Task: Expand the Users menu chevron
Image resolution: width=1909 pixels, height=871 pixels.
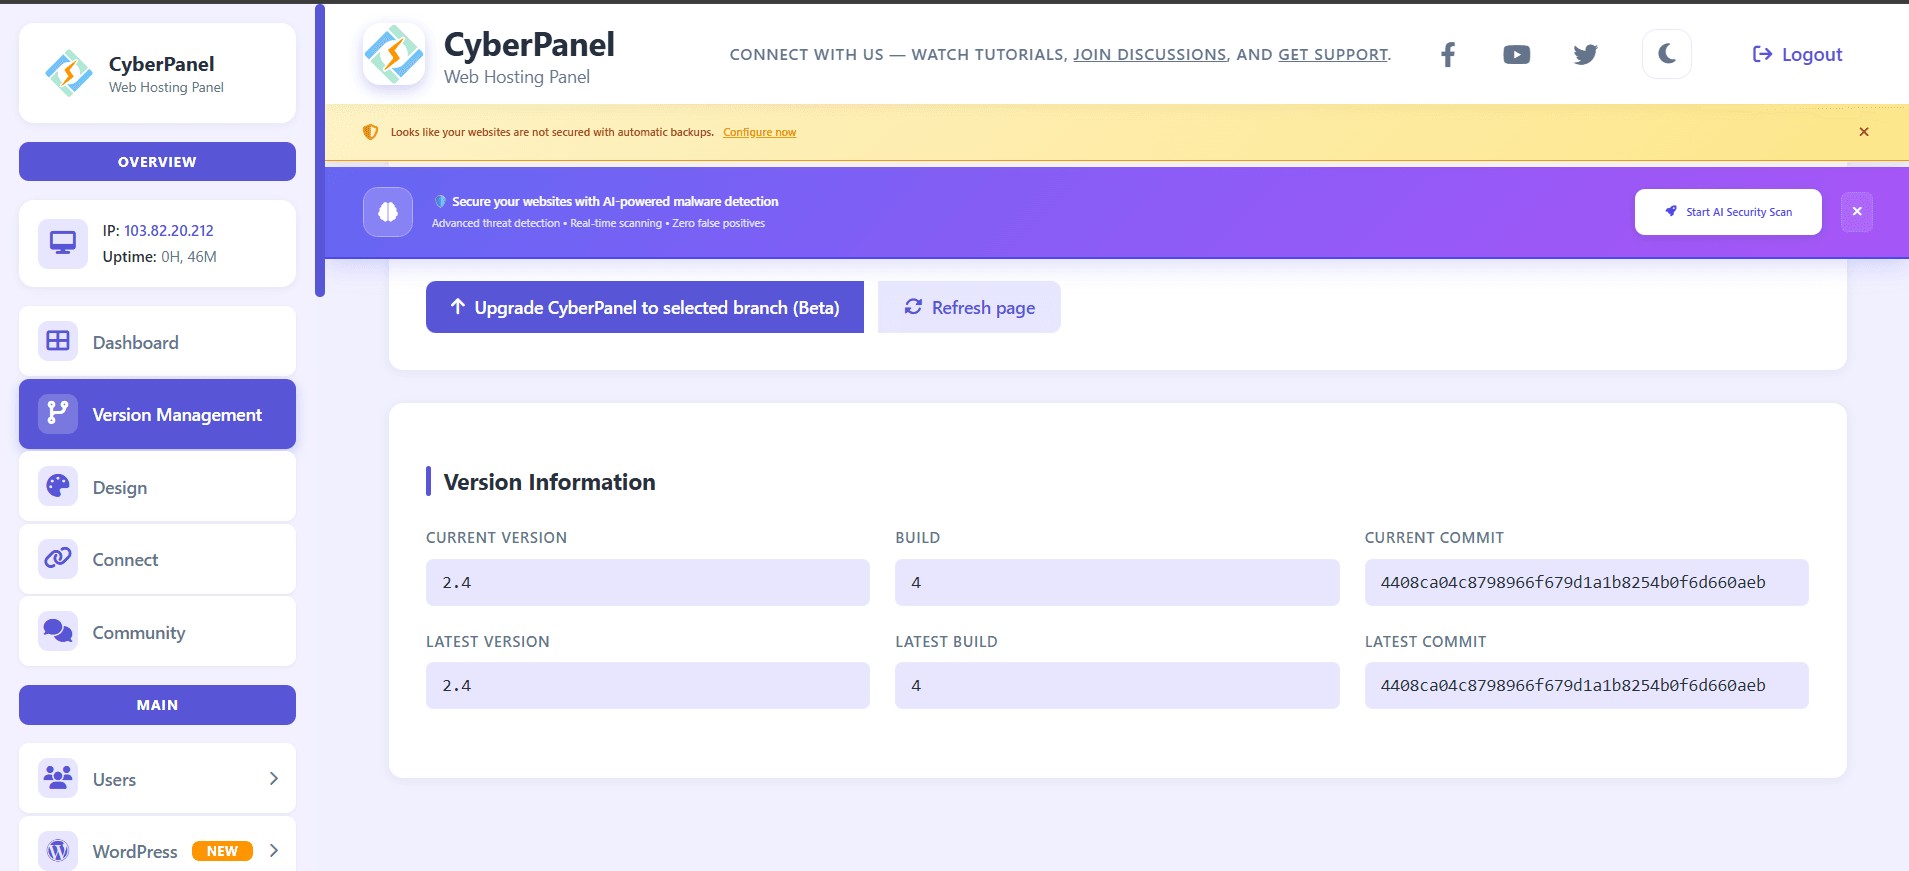Action: [x=273, y=779]
